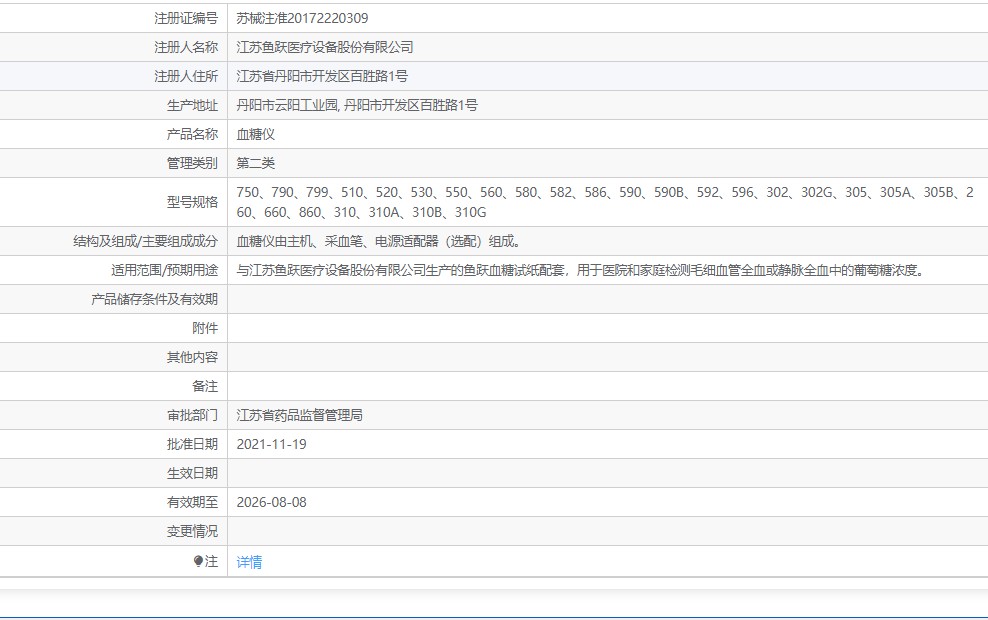Select address 江苏省丹阳市开发区百胜路1号

(322, 76)
